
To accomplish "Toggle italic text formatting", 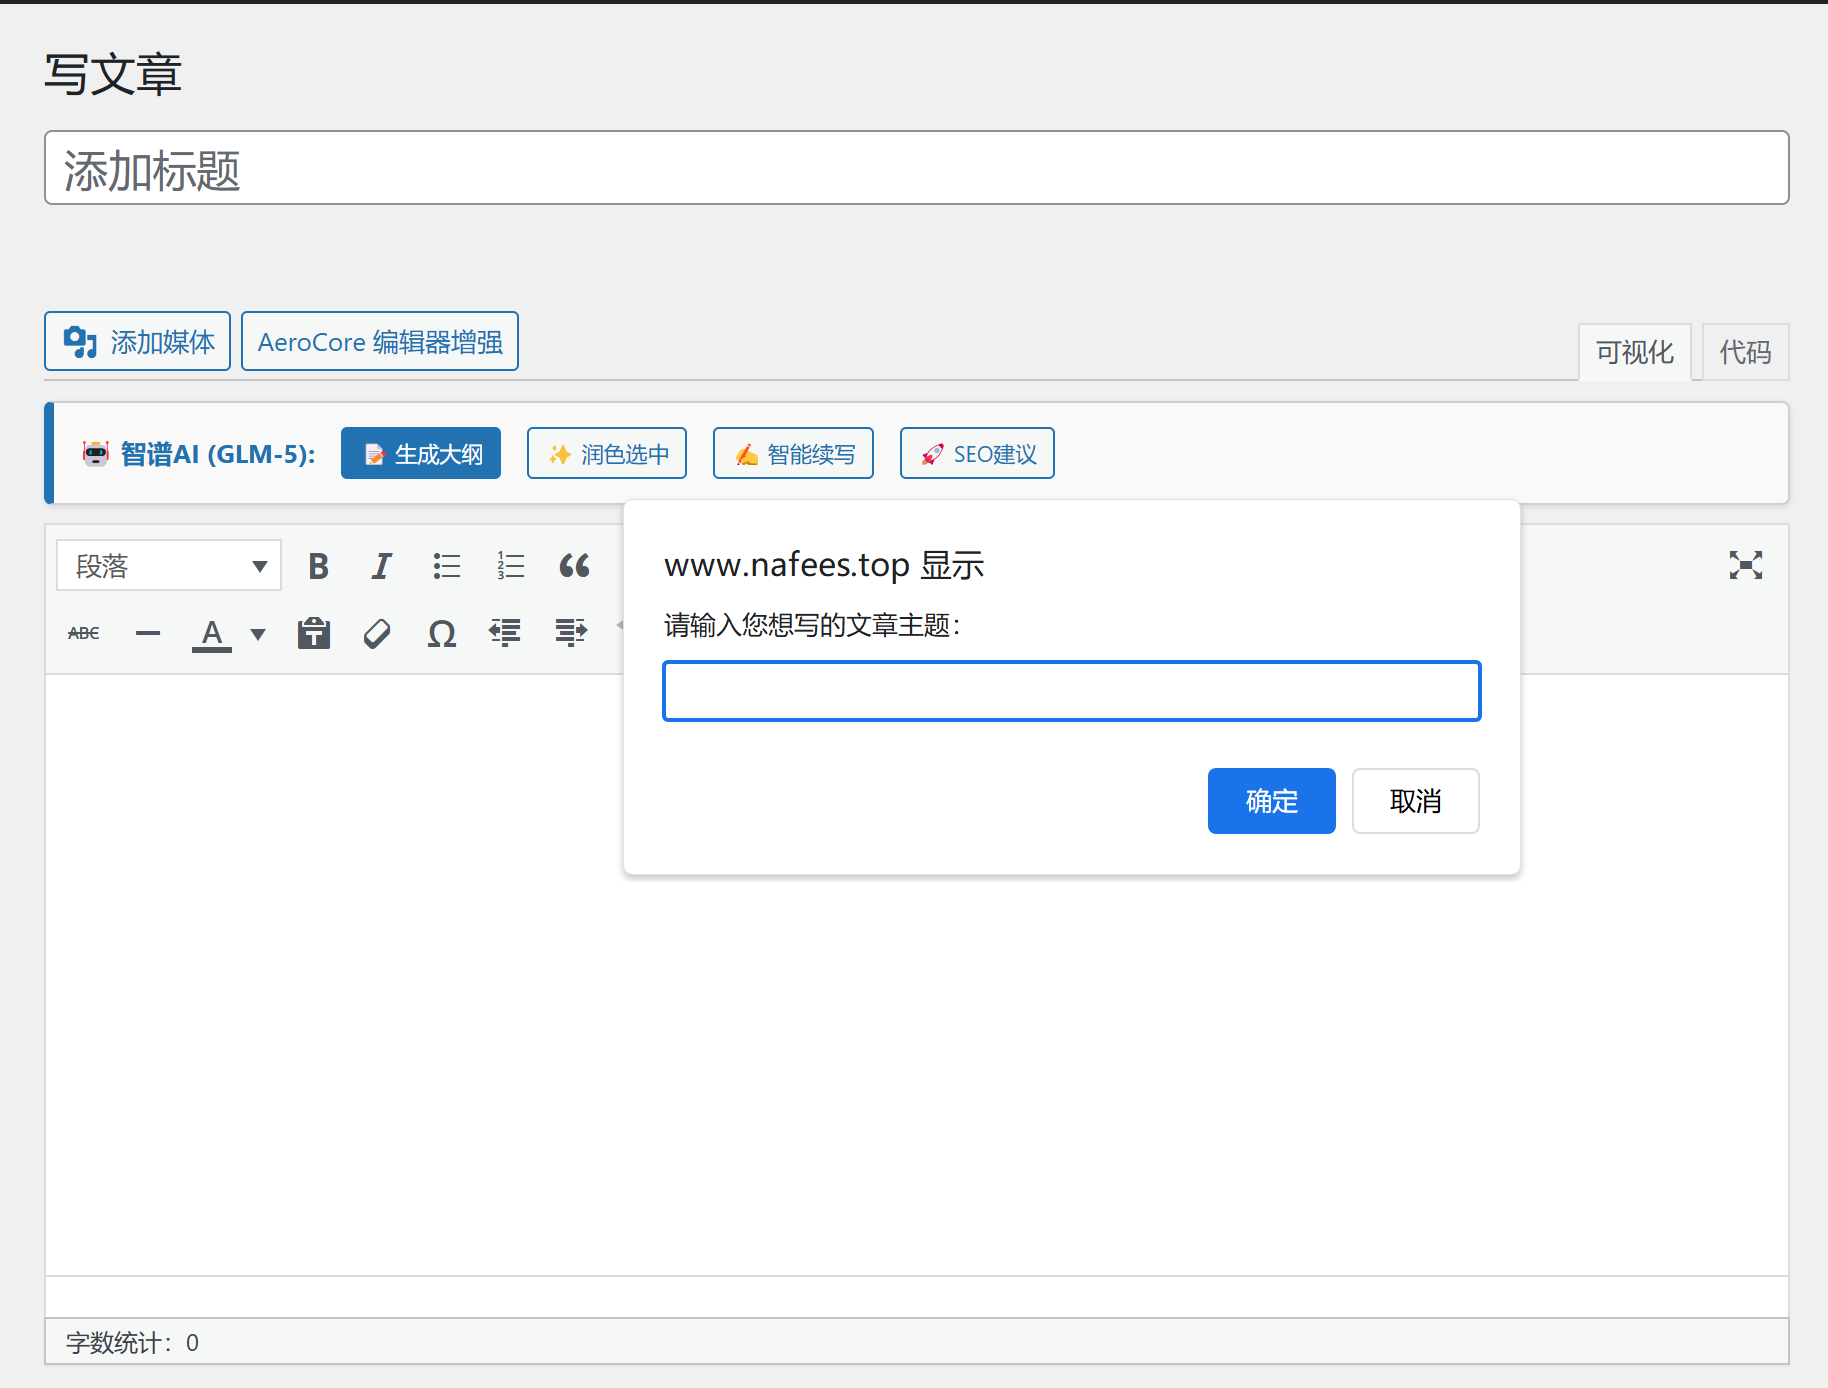I will [x=381, y=566].
